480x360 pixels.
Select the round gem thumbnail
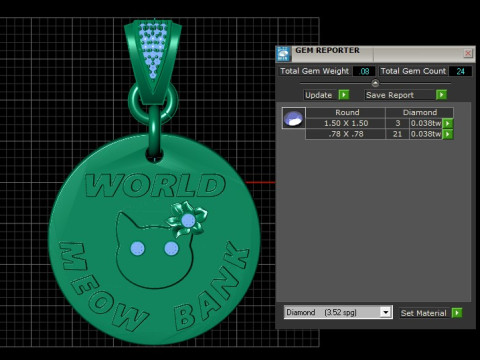pyautogui.click(x=294, y=118)
